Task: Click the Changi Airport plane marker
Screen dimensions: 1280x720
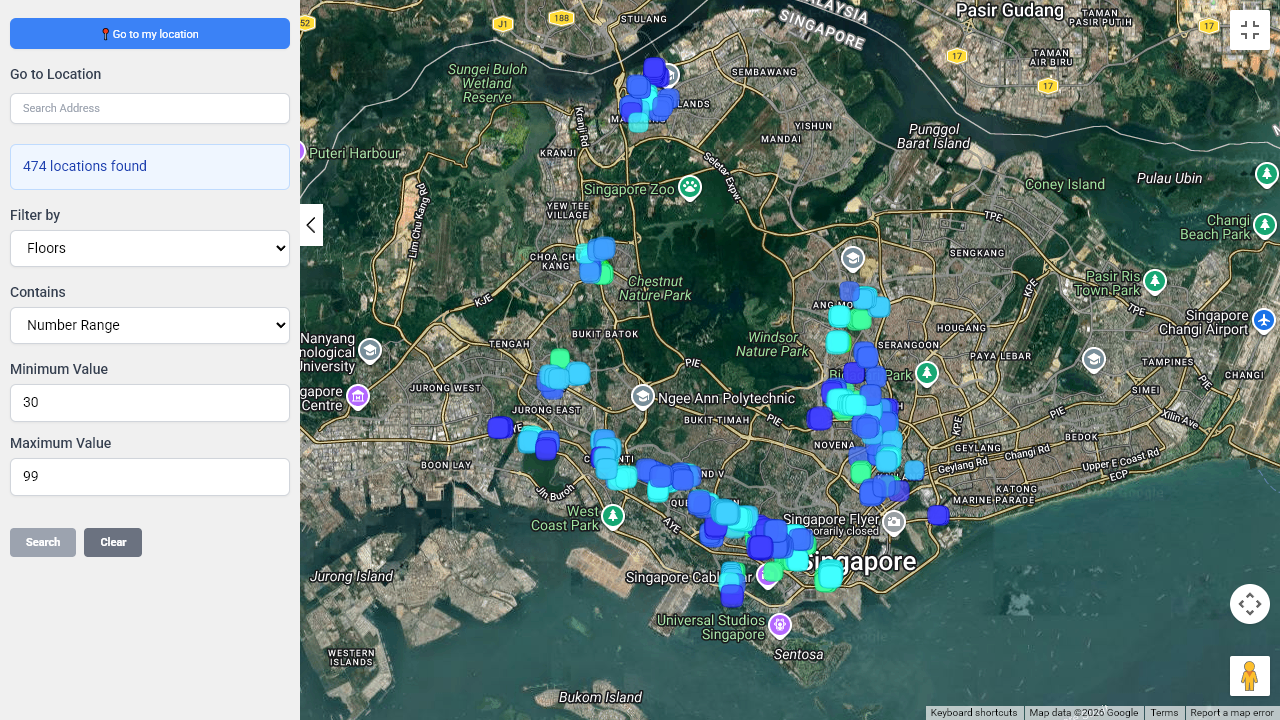Action: point(1264,321)
